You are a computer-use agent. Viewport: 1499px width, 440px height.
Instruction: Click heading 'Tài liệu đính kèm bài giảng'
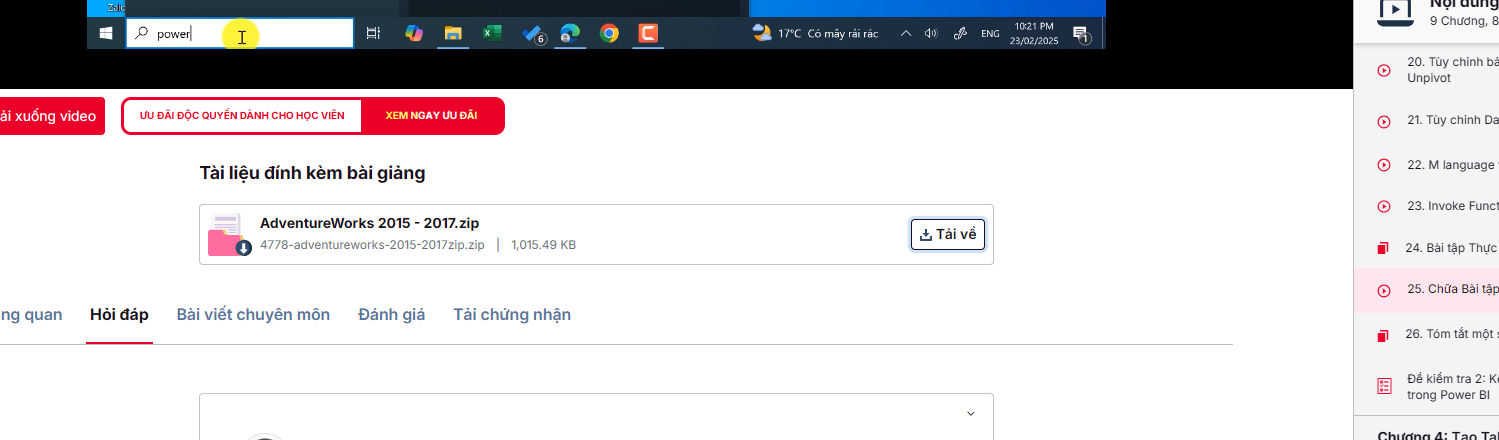pos(313,173)
